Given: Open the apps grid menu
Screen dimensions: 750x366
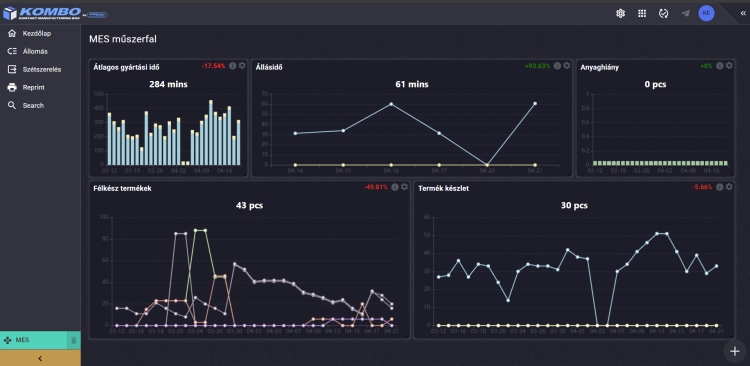Looking at the screenshot, I should coord(642,13).
